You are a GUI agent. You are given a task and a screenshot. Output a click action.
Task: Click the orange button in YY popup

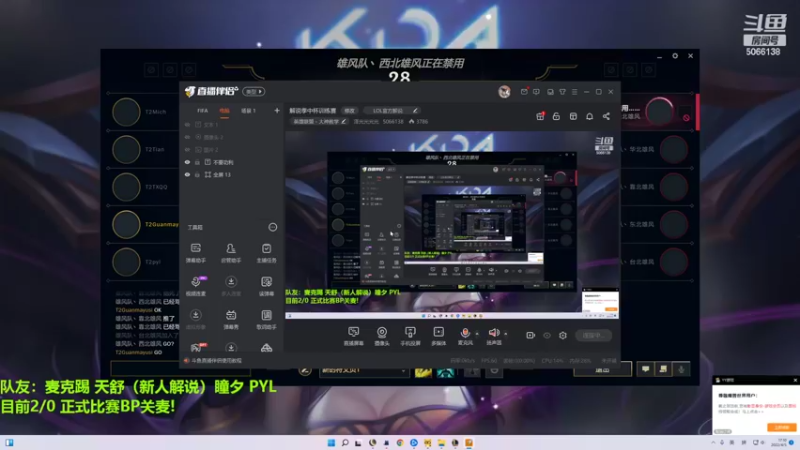(782, 427)
